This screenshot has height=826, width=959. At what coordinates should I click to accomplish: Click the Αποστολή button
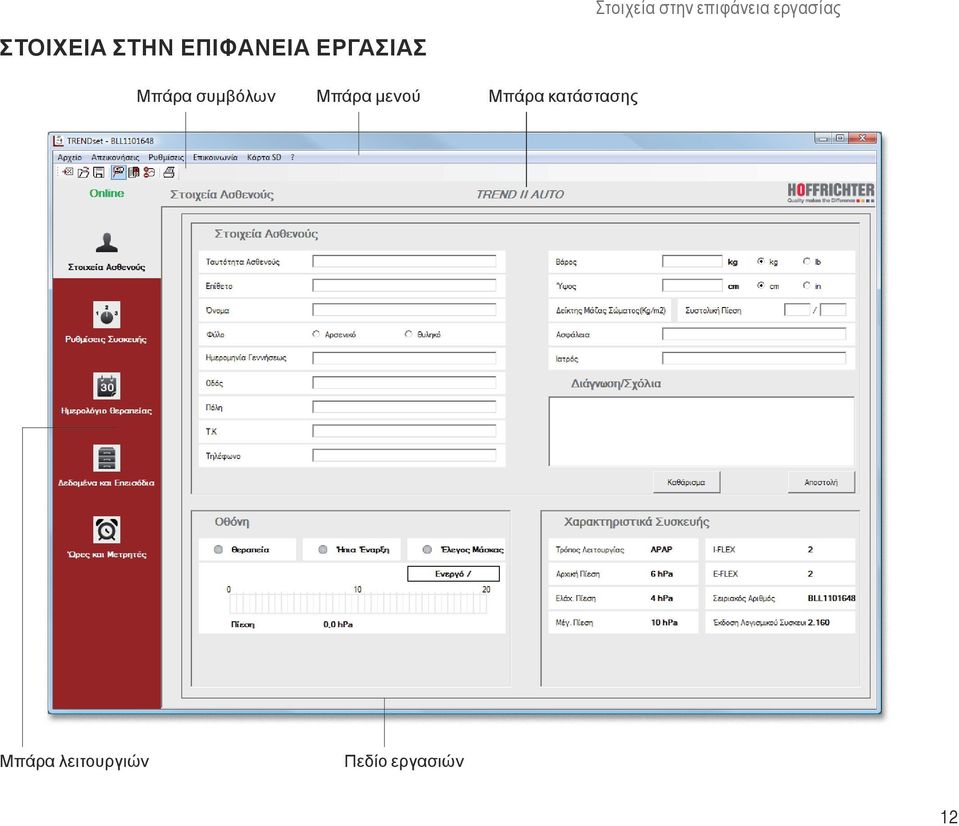(x=821, y=482)
